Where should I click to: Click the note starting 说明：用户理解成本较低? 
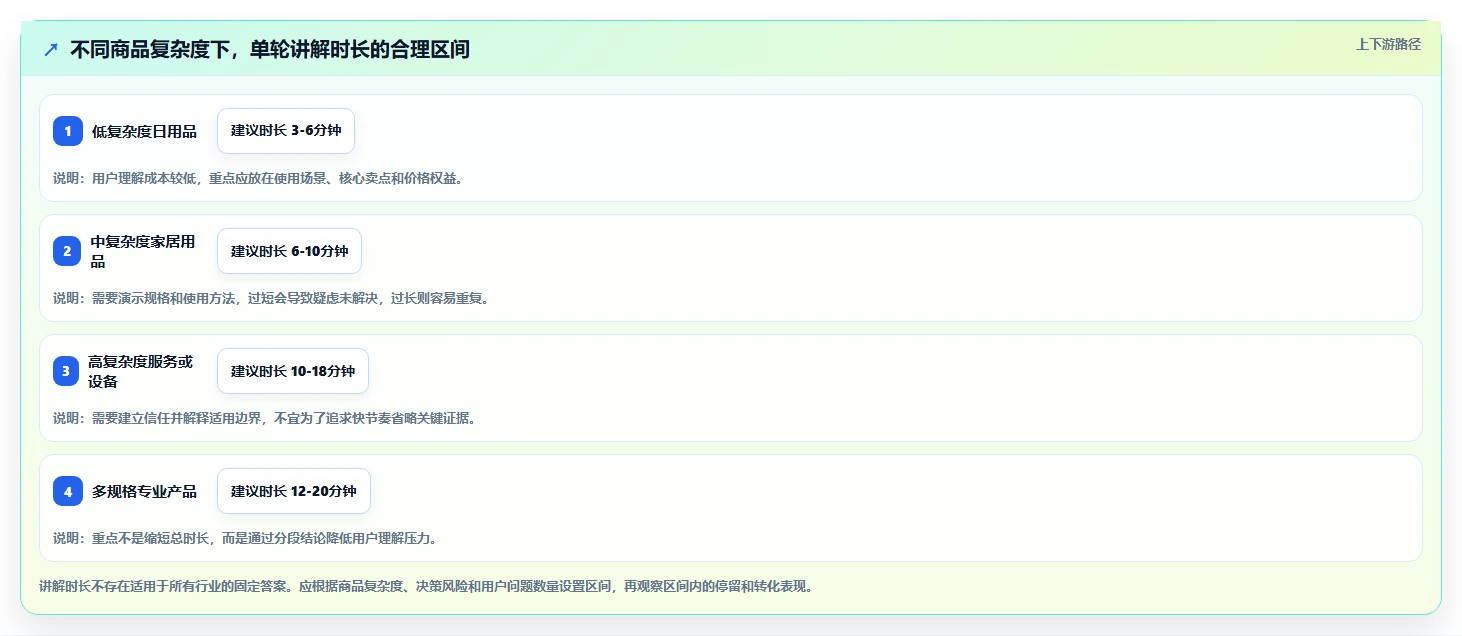coord(258,178)
